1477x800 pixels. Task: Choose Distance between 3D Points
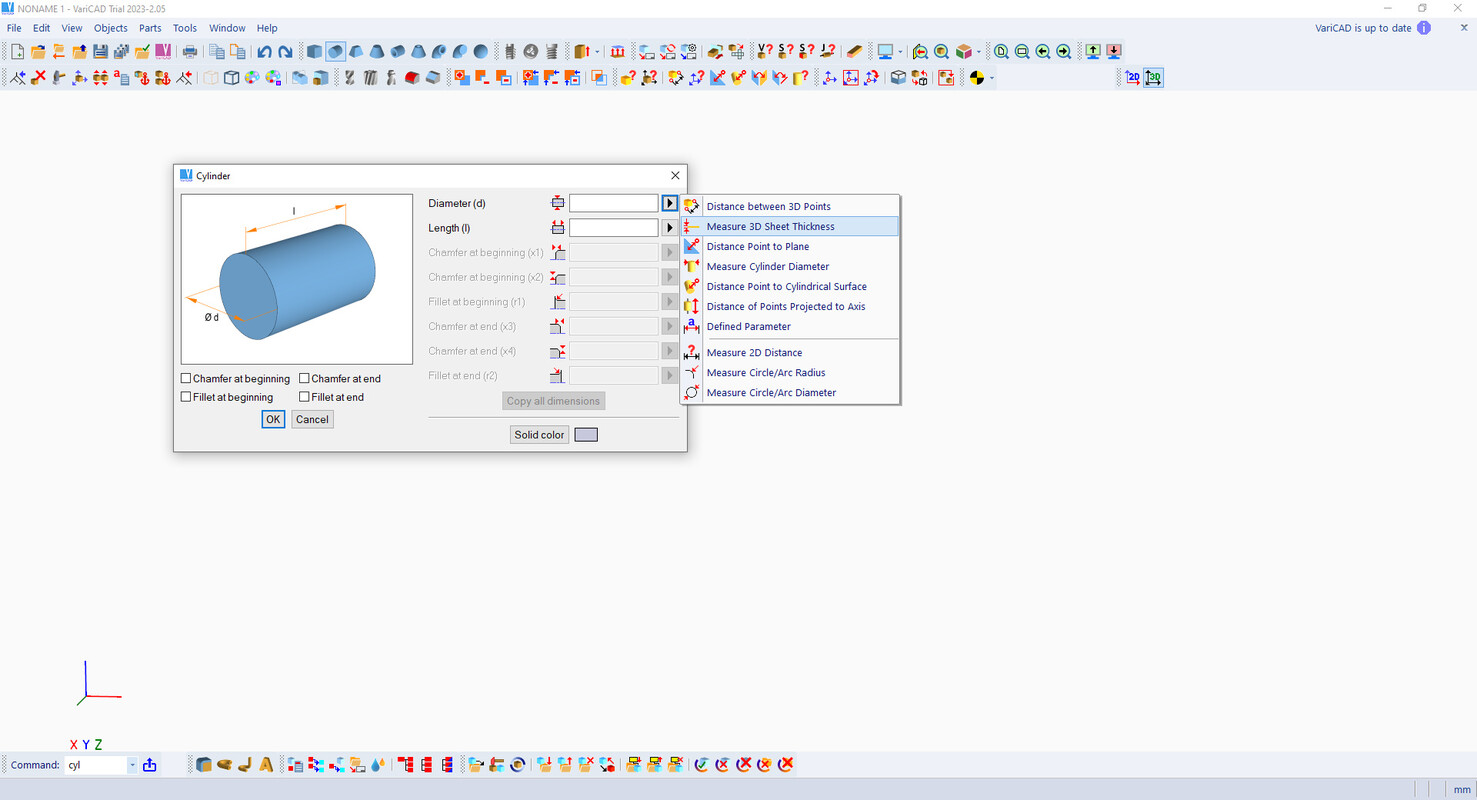tap(790, 206)
